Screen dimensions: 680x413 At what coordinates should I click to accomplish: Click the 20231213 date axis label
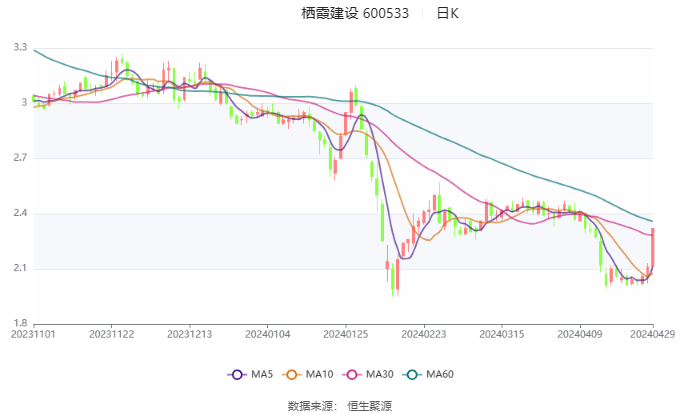pos(190,334)
